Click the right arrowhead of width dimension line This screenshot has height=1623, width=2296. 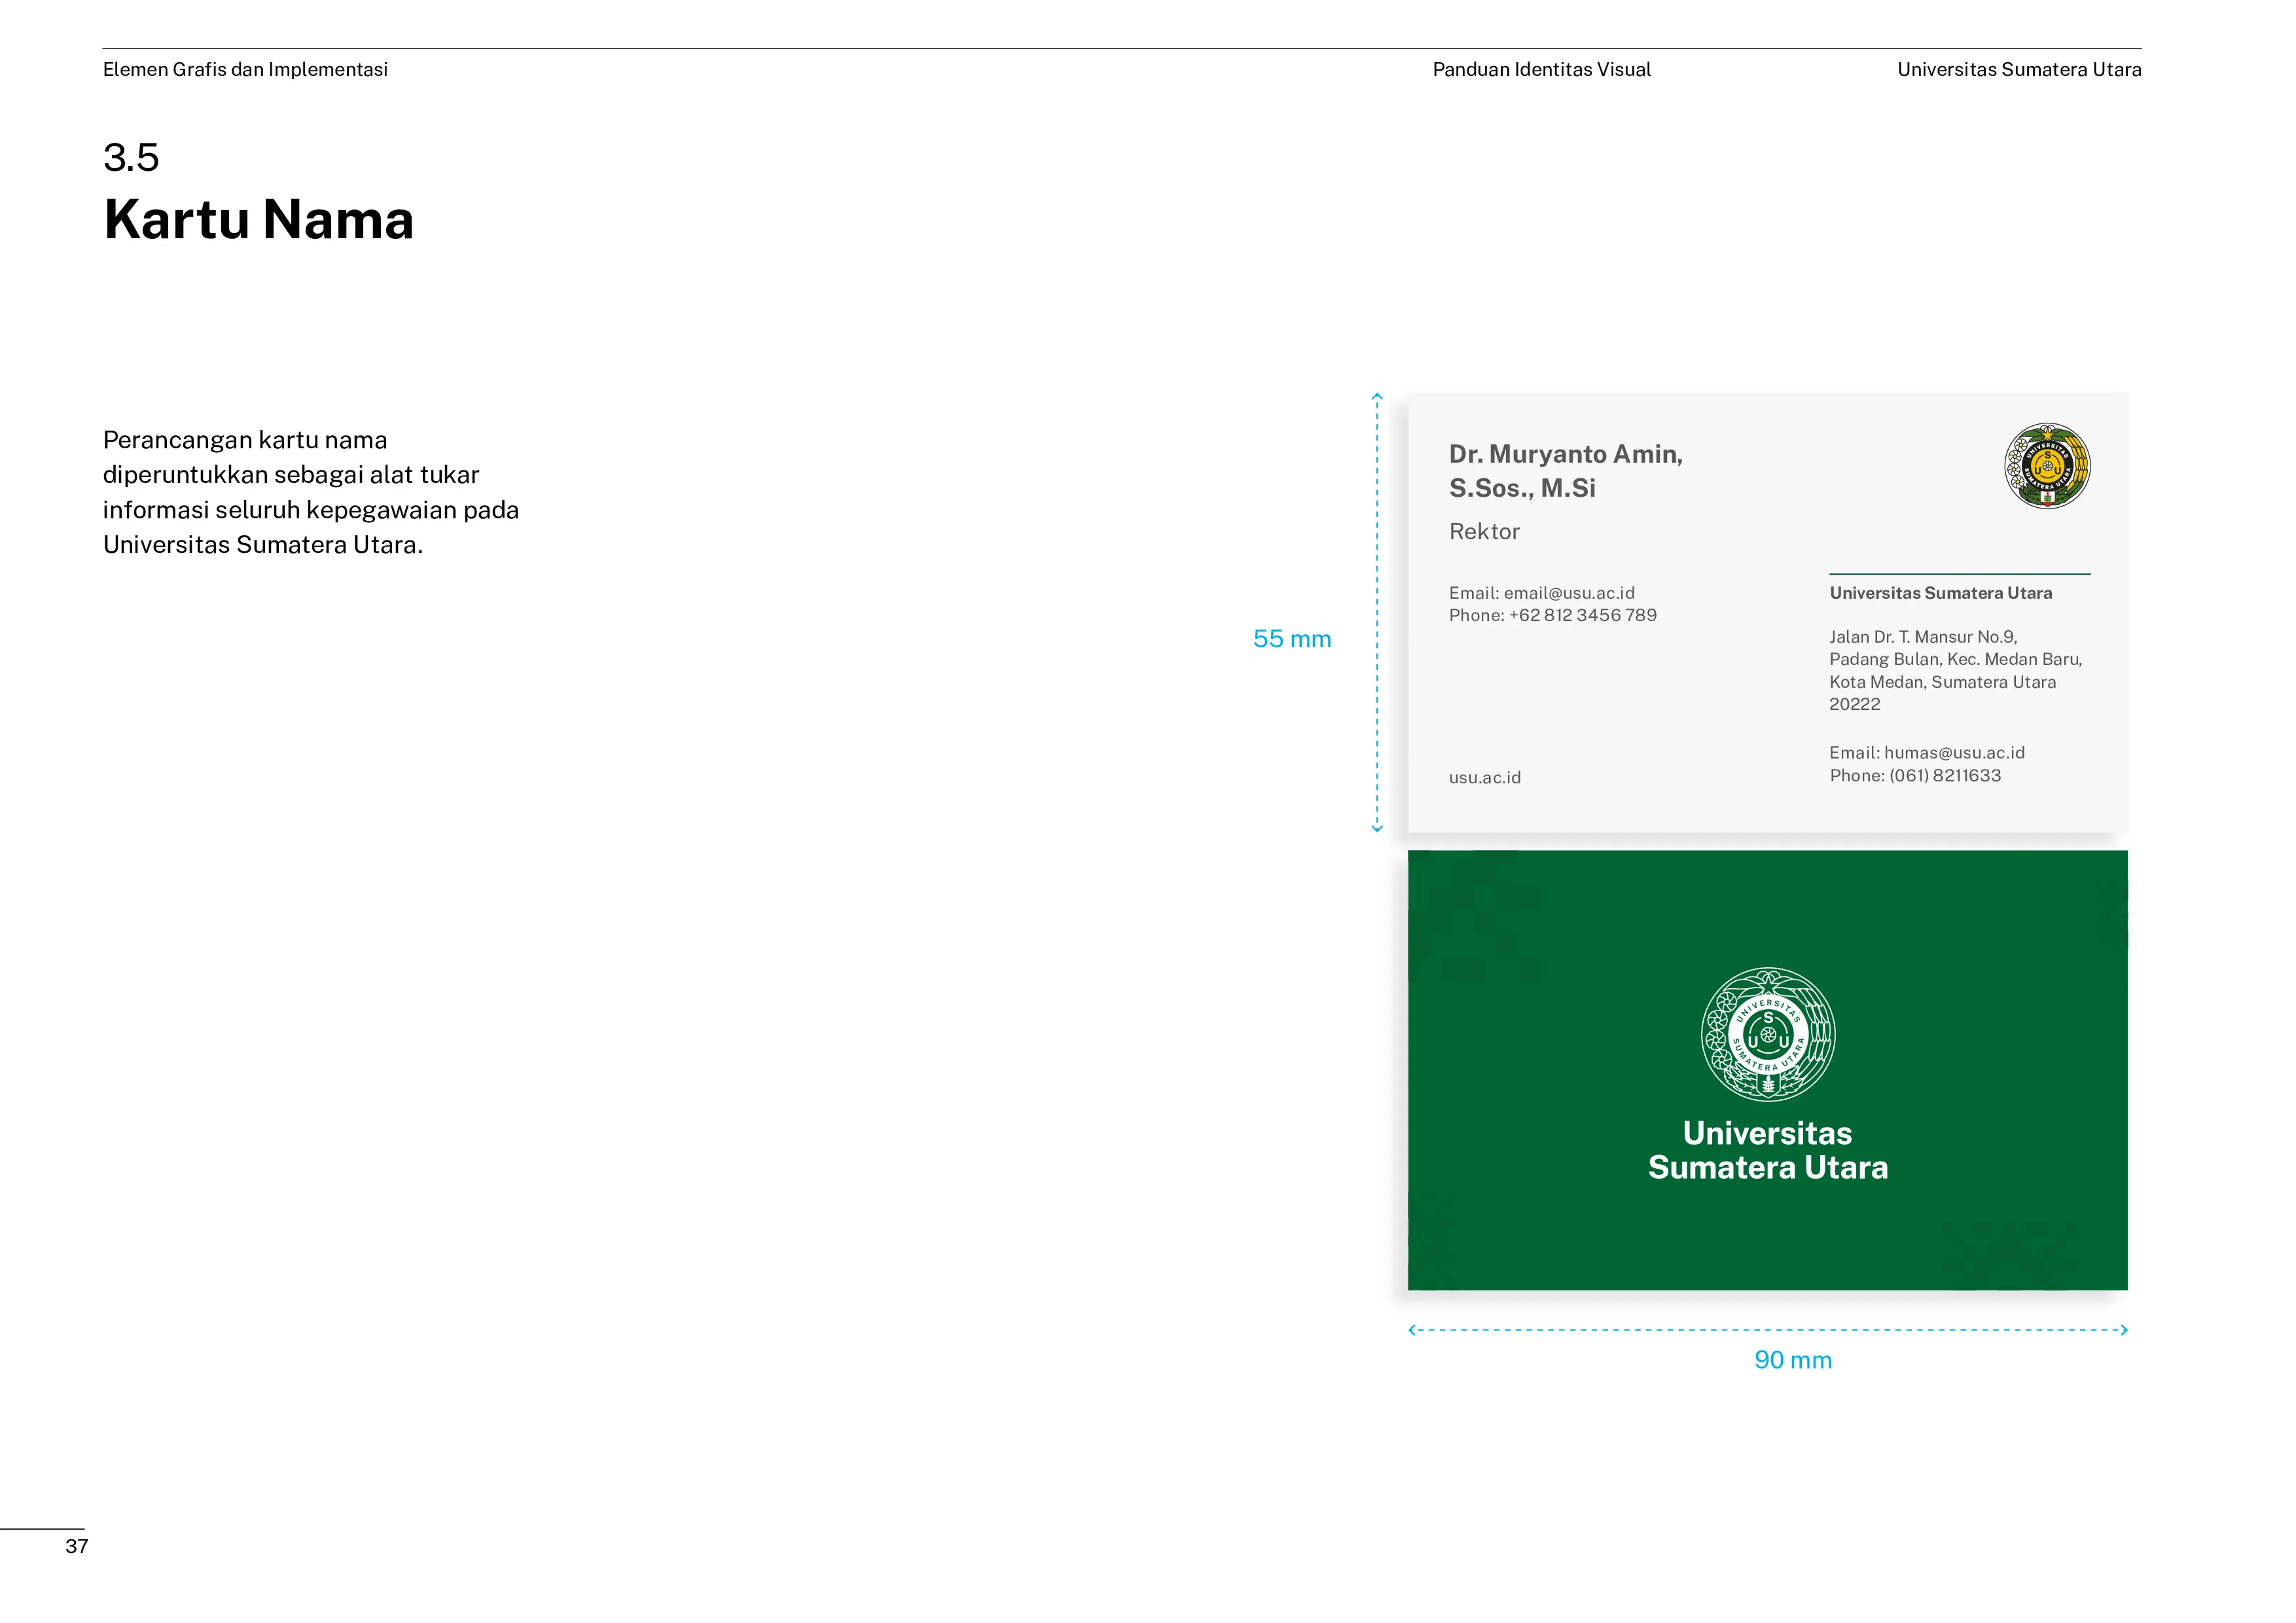pos(2124,1330)
